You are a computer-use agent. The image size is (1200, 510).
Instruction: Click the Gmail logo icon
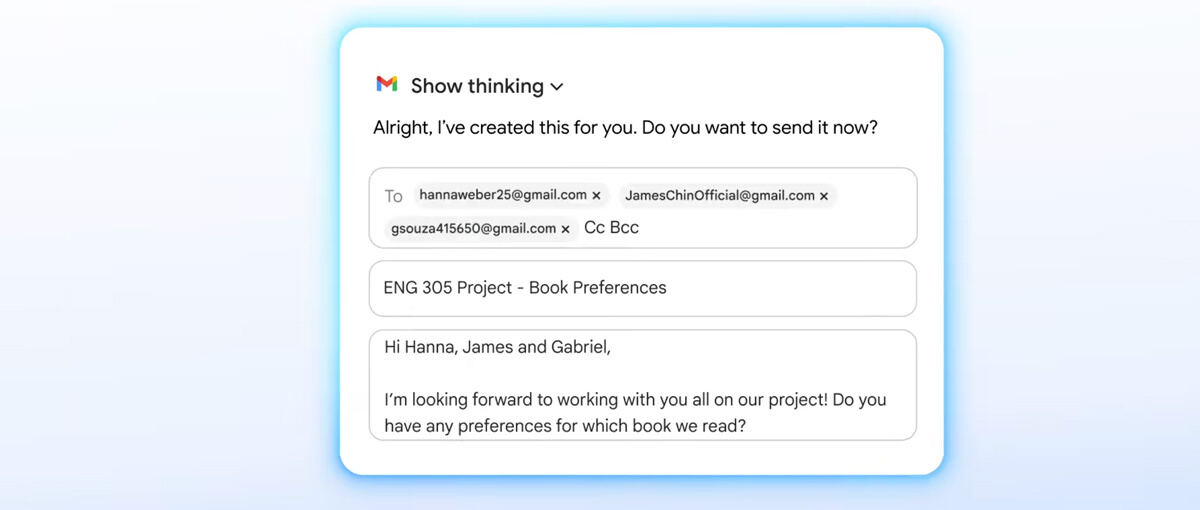pos(387,85)
